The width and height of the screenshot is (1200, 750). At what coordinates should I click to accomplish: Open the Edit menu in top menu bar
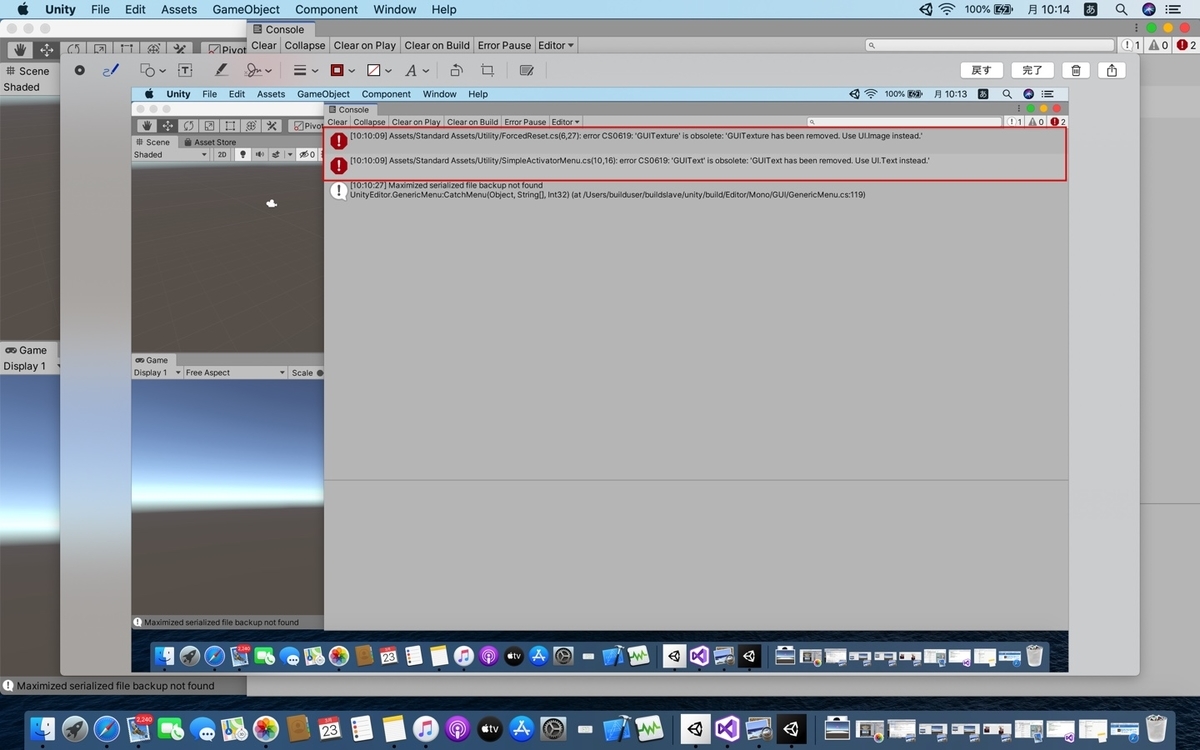click(135, 9)
